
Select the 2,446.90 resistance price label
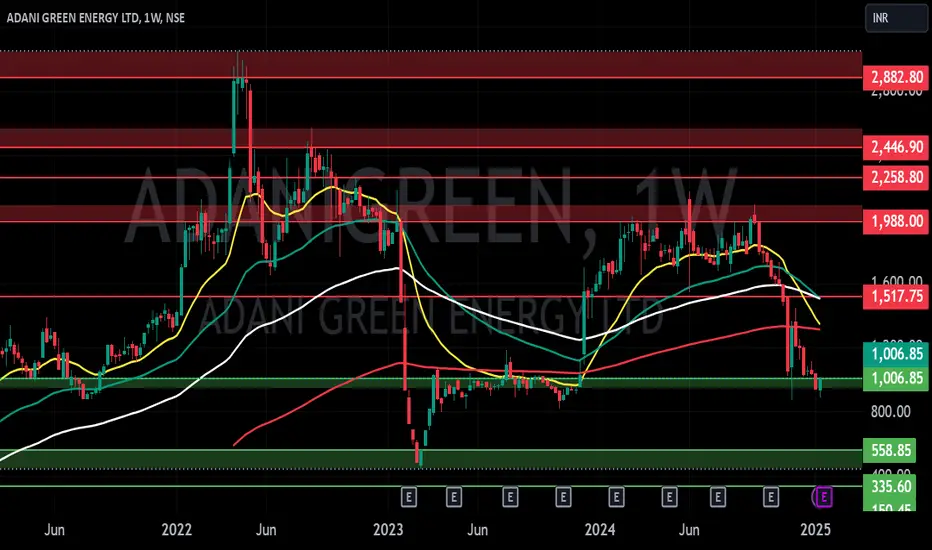pyautogui.click(x=896, y=147)
